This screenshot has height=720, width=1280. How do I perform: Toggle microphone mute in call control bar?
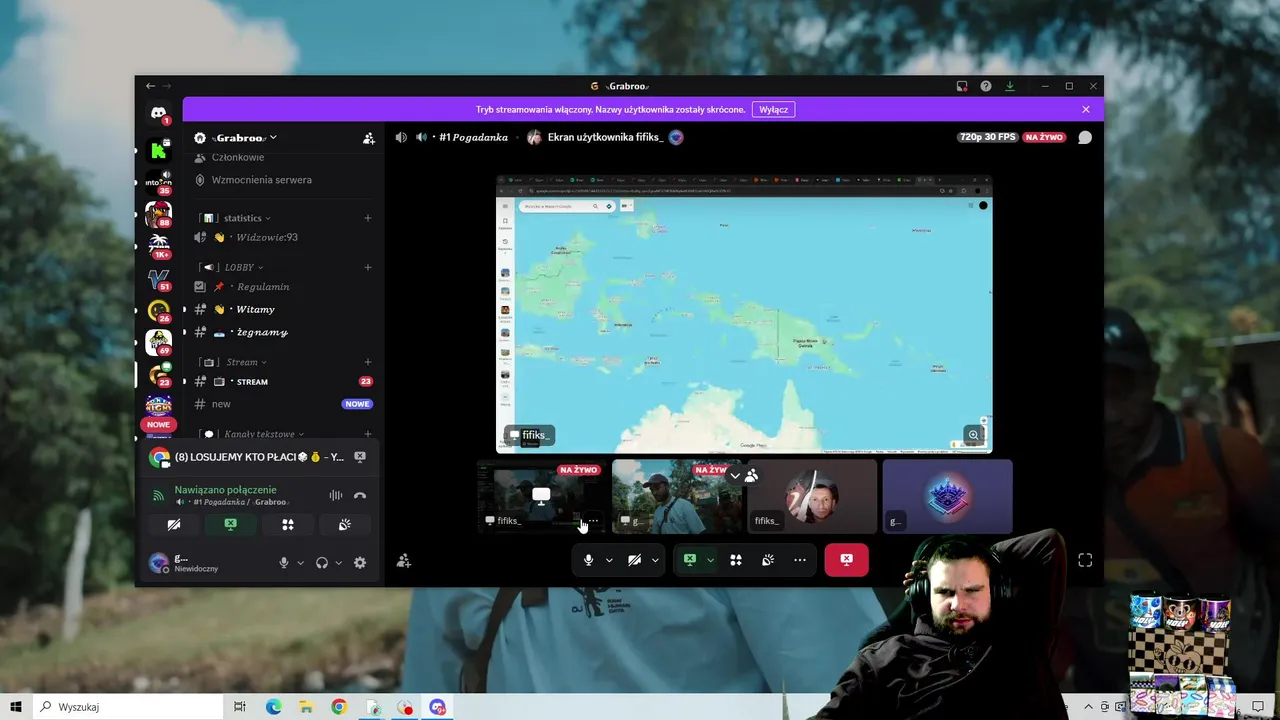point(588,560)
